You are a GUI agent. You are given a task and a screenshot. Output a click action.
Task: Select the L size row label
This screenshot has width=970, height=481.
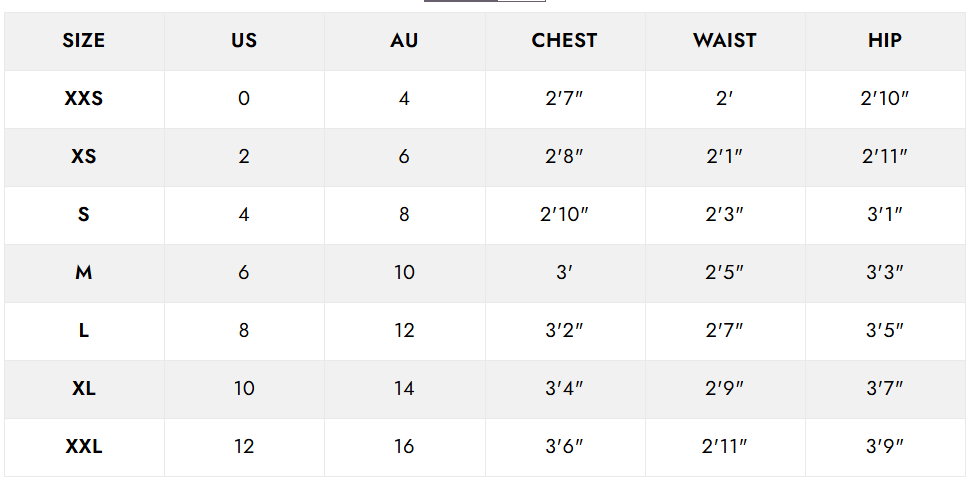[x=84, y=331]
